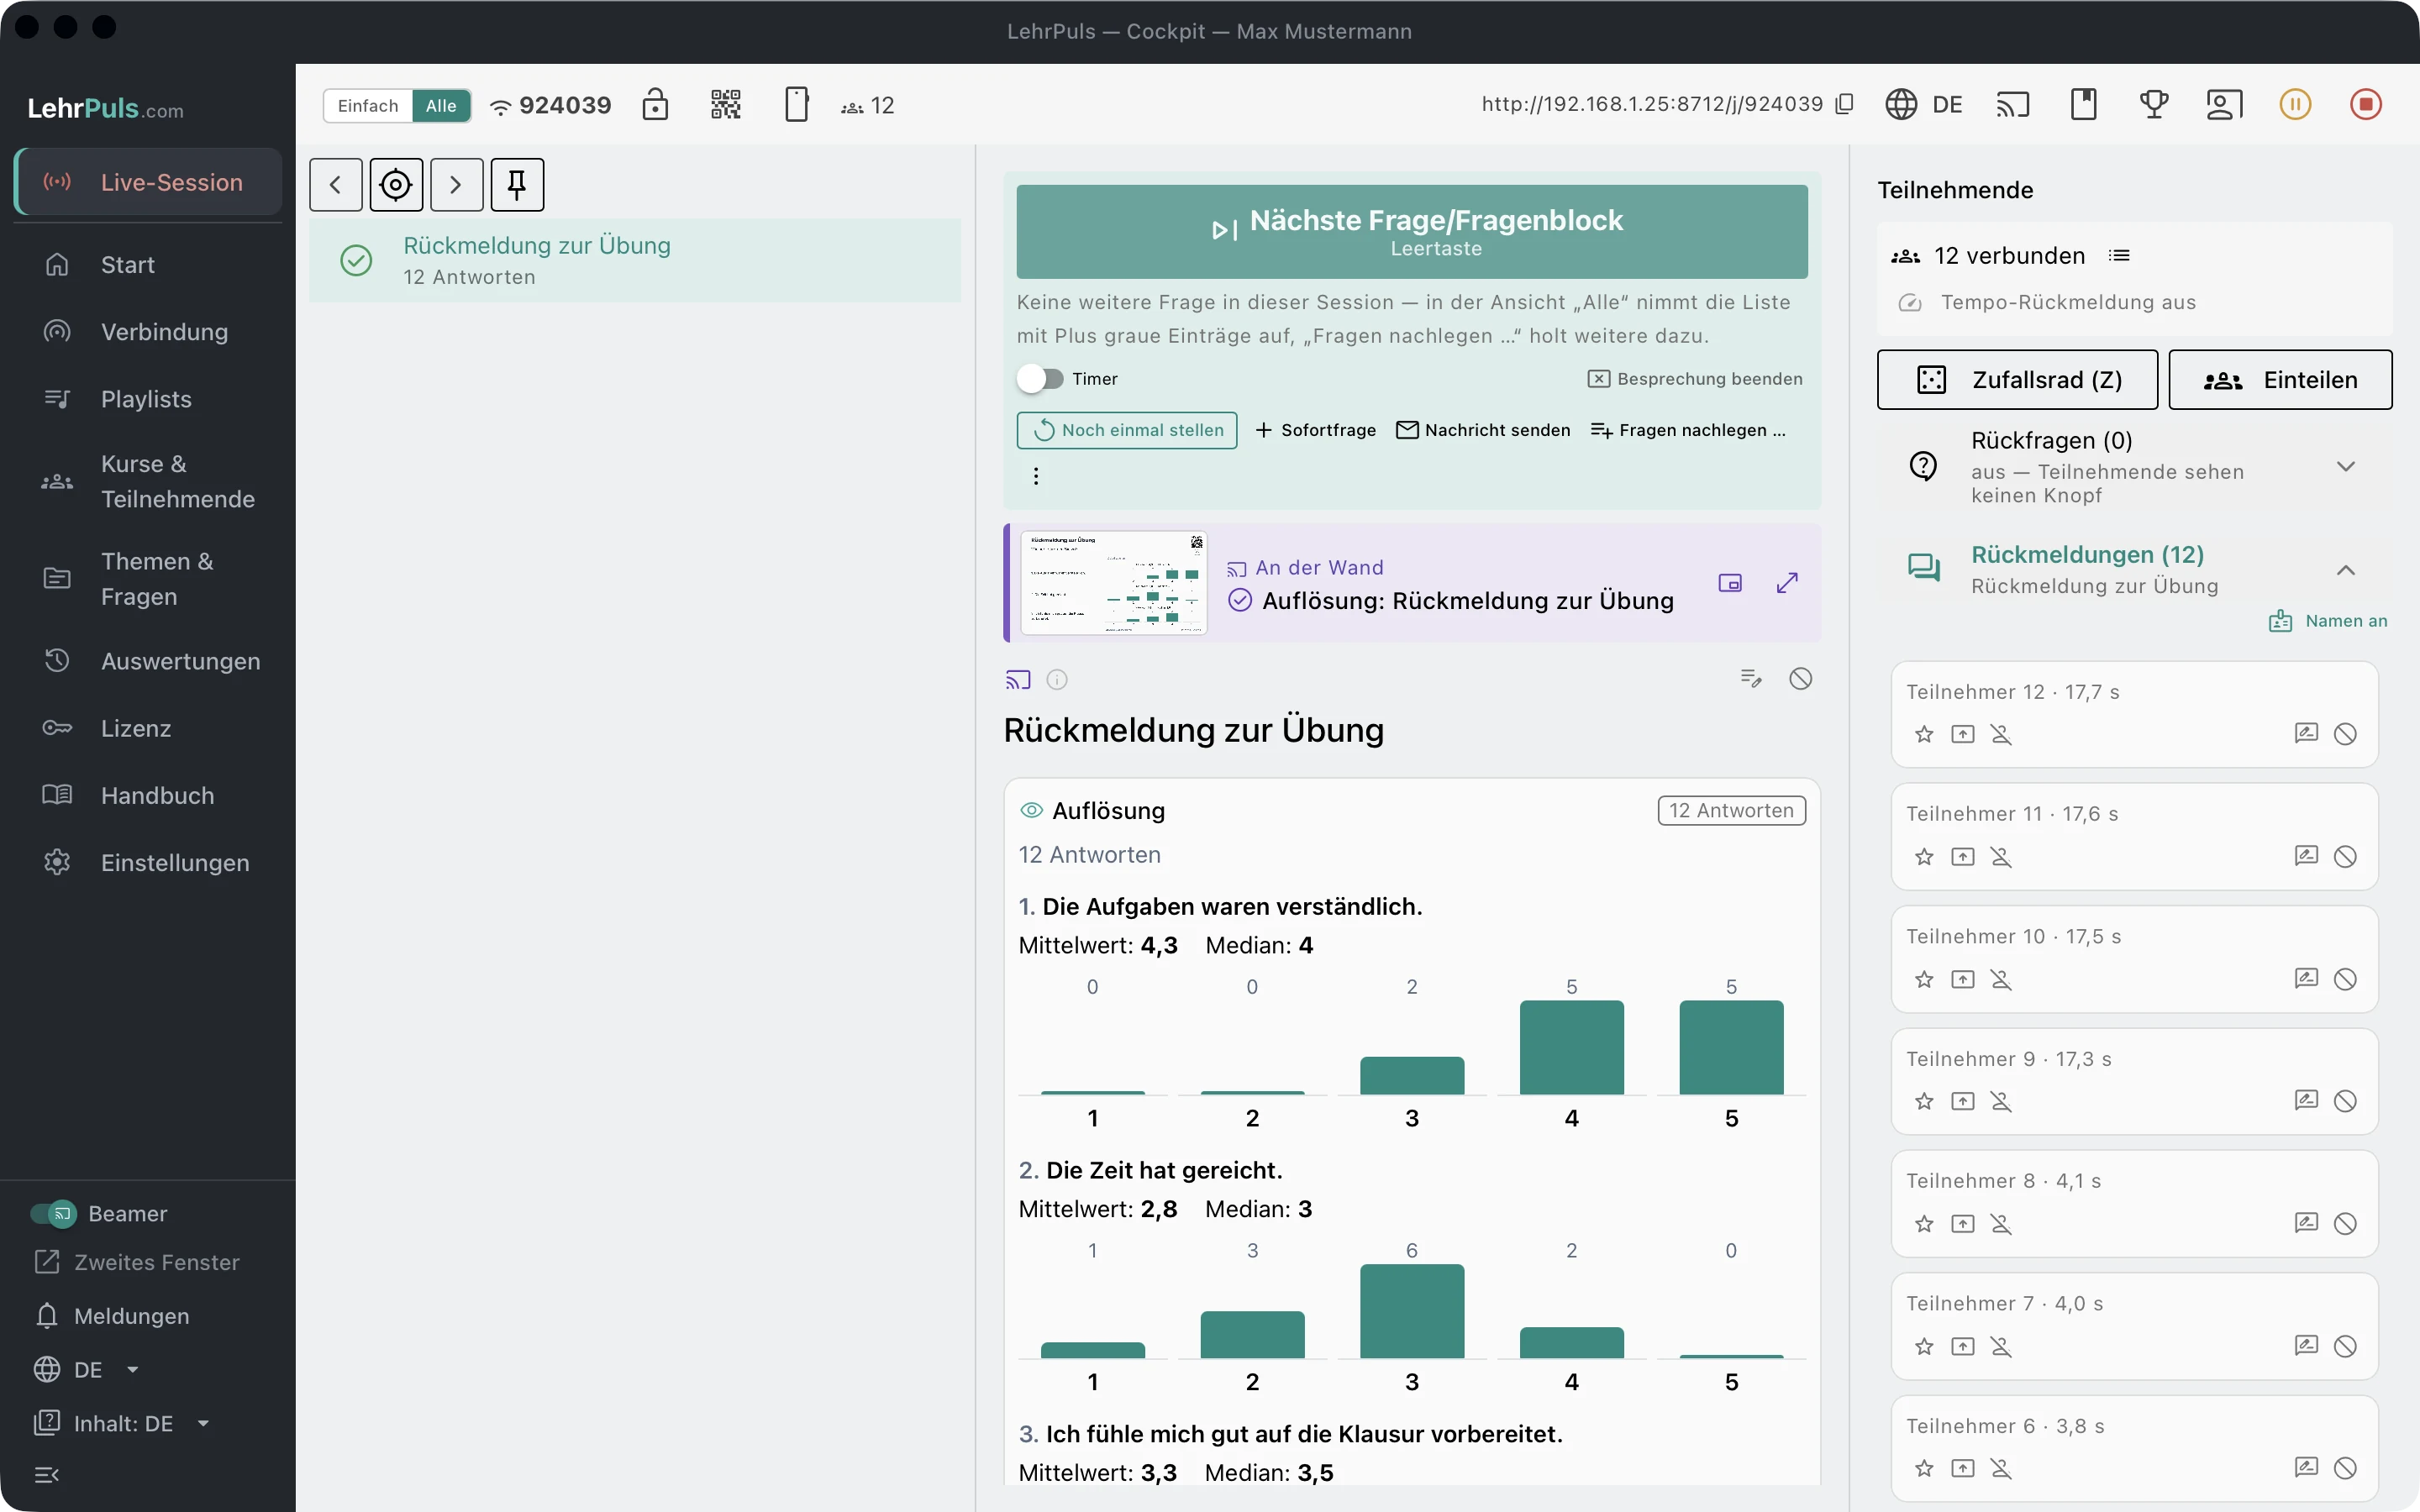Open Playlists in the sidebar
2420x1512 pixels.
(x=148, y=399)
